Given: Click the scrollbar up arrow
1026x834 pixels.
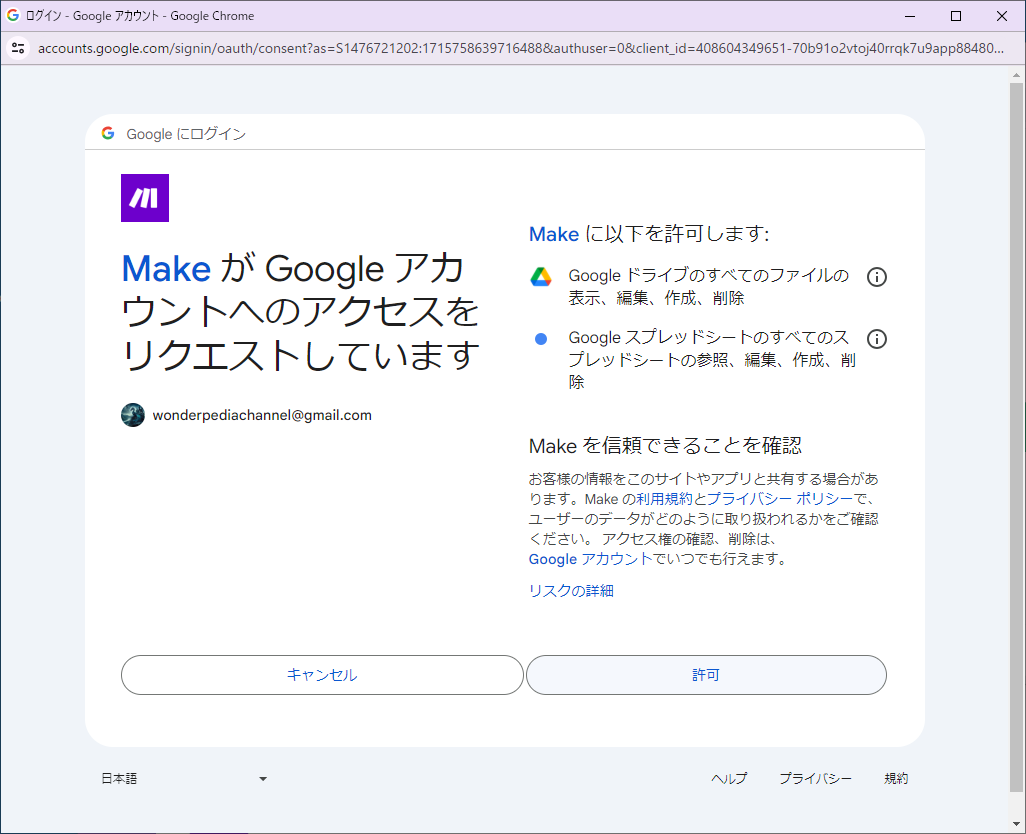Looking at the screenshot, I should point(1016,75).
